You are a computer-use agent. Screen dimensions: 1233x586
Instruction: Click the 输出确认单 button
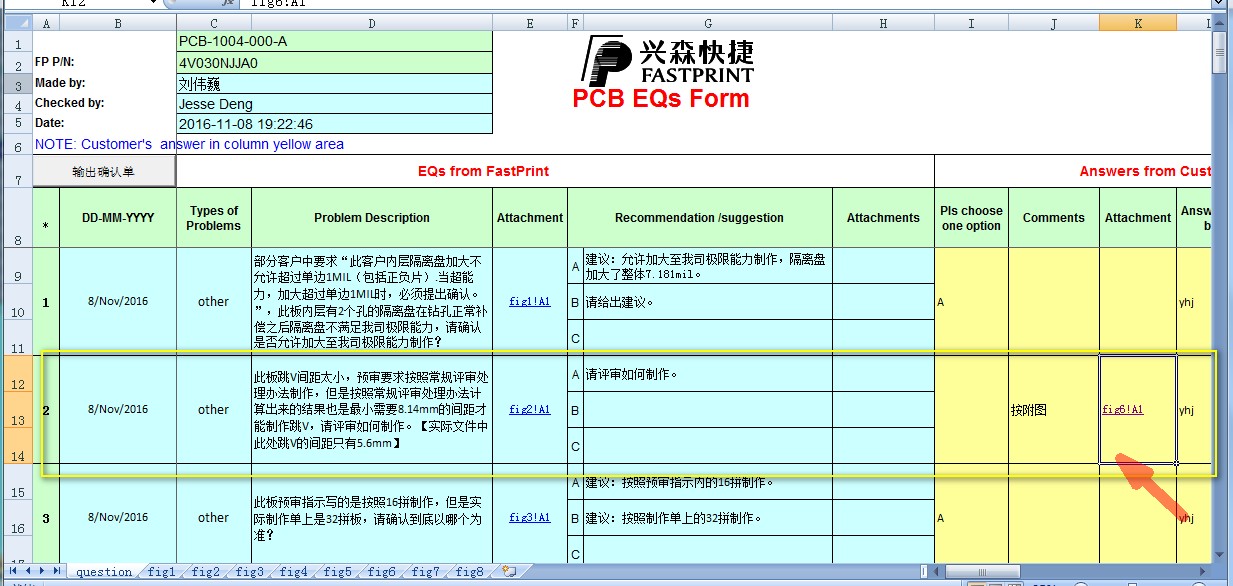104,171
